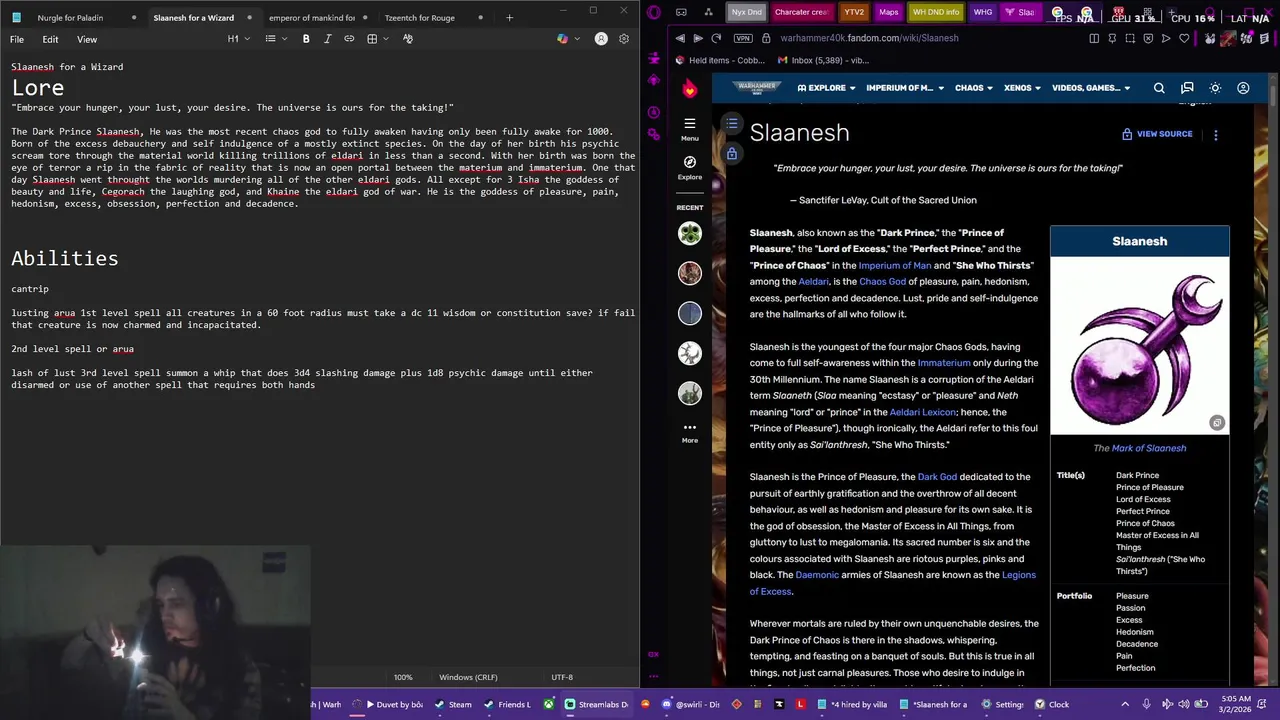Click the UTF-8 encoding indicator
Image resolution: width=1280 pixels, height=720 pixels.
point(562,677)
